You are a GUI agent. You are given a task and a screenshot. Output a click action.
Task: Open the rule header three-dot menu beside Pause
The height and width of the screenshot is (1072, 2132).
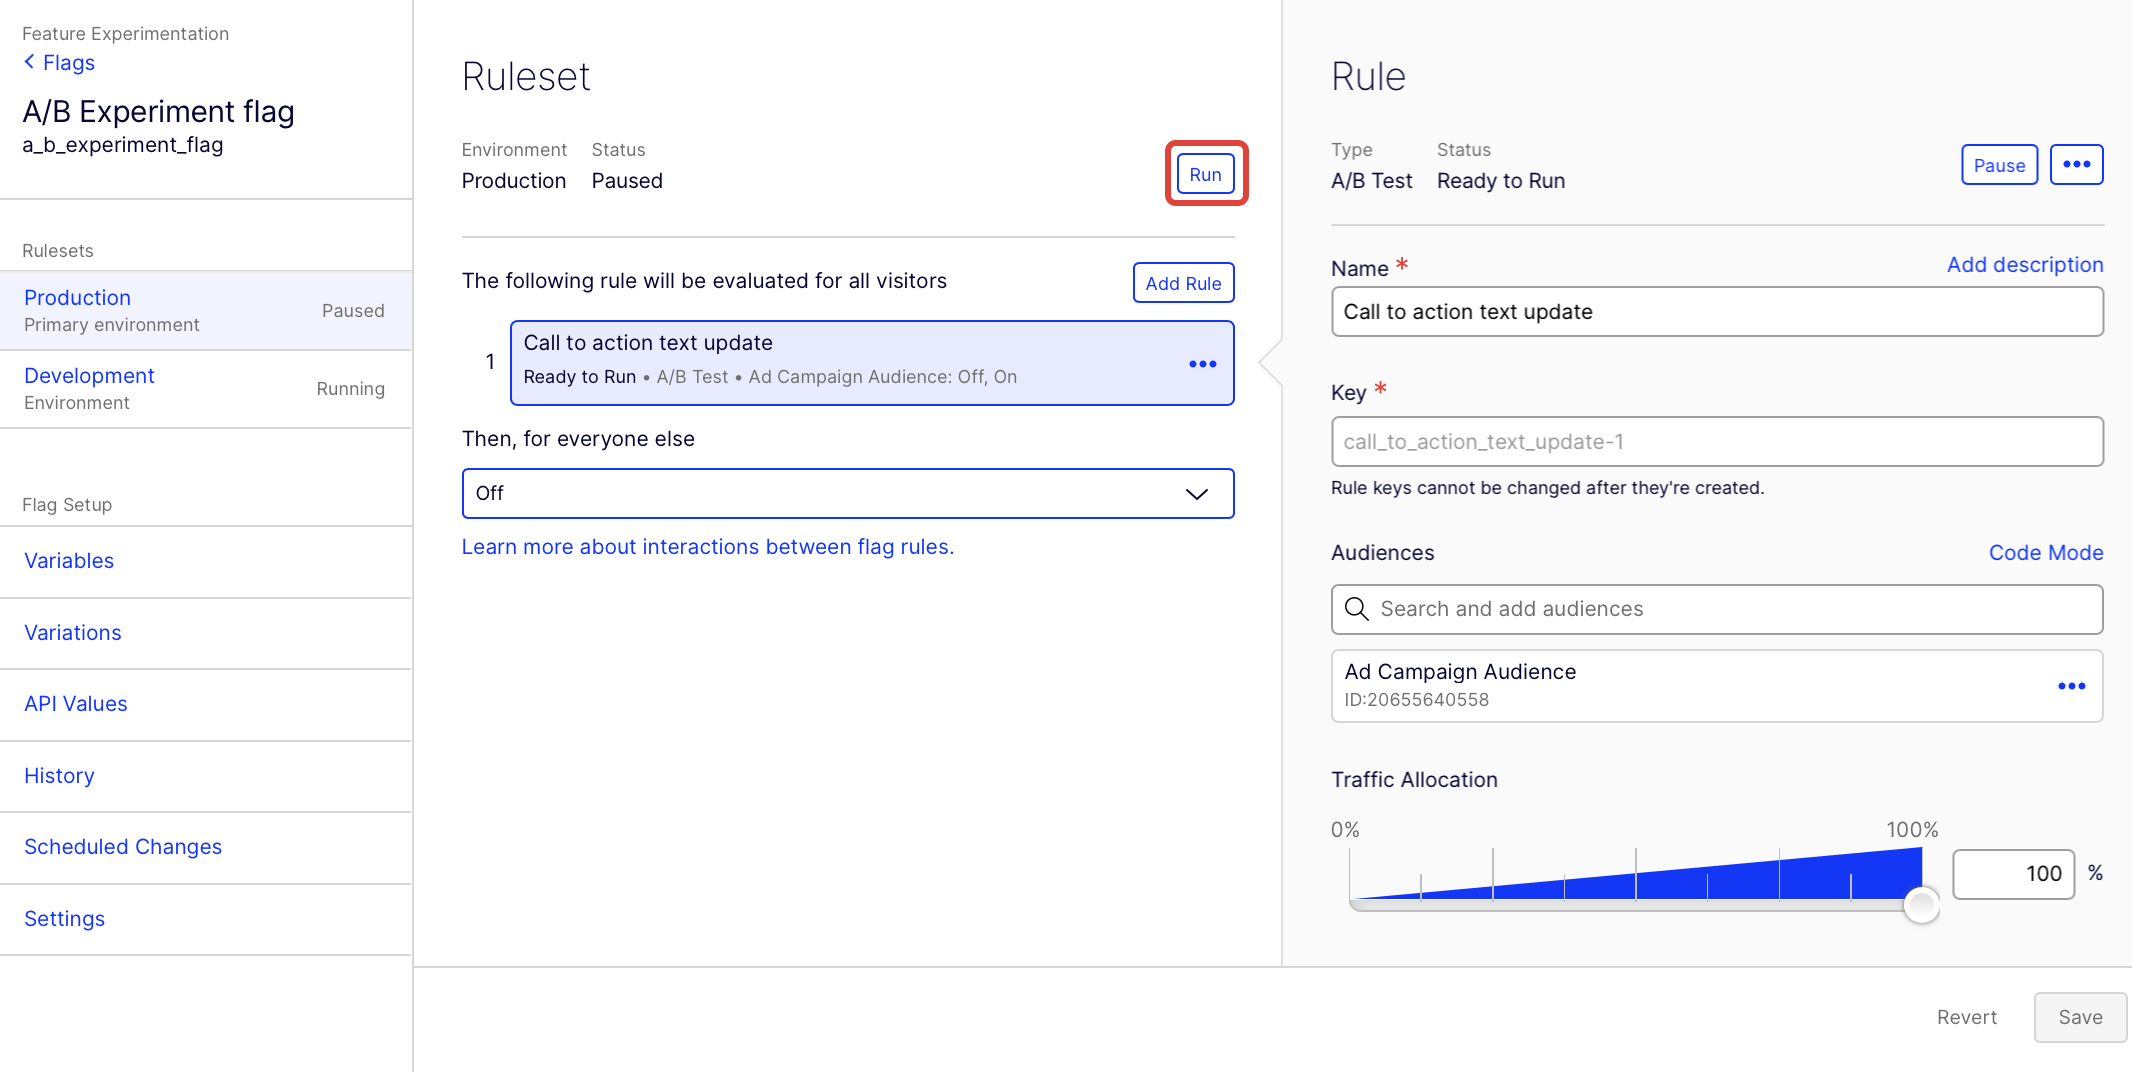pyautogui.click(x=2076, y=165)
